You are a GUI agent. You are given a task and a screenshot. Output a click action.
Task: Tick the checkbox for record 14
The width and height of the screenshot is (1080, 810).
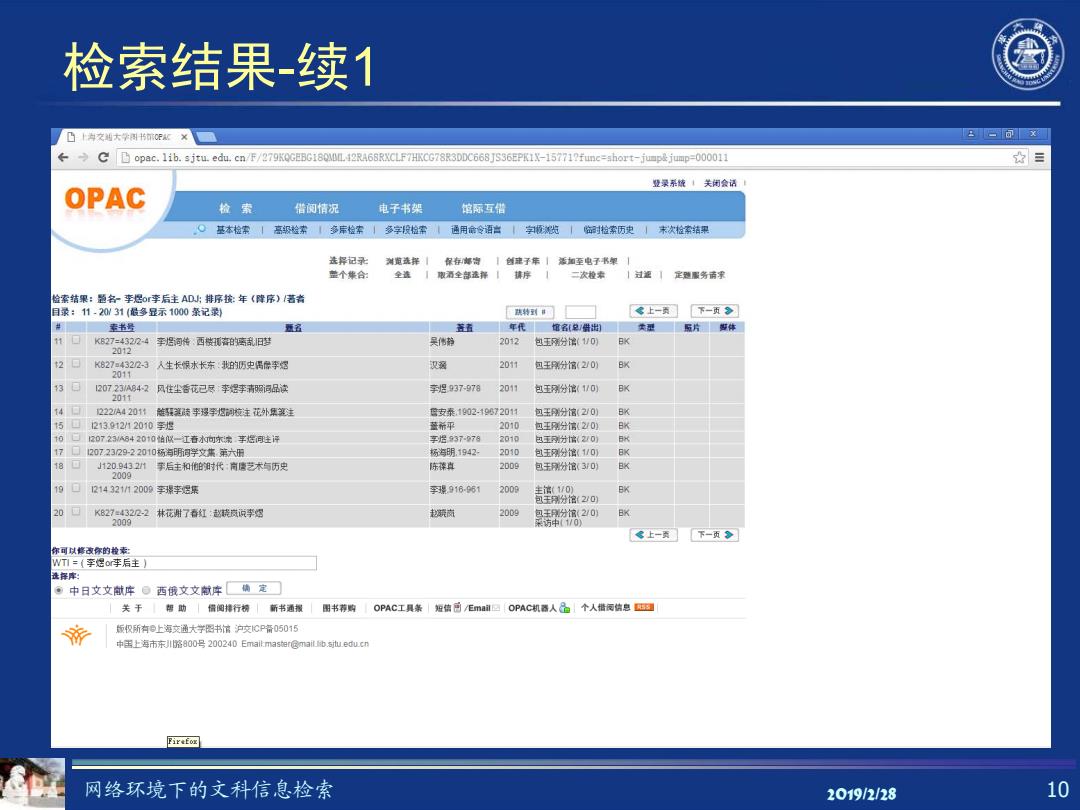[76, 411]
